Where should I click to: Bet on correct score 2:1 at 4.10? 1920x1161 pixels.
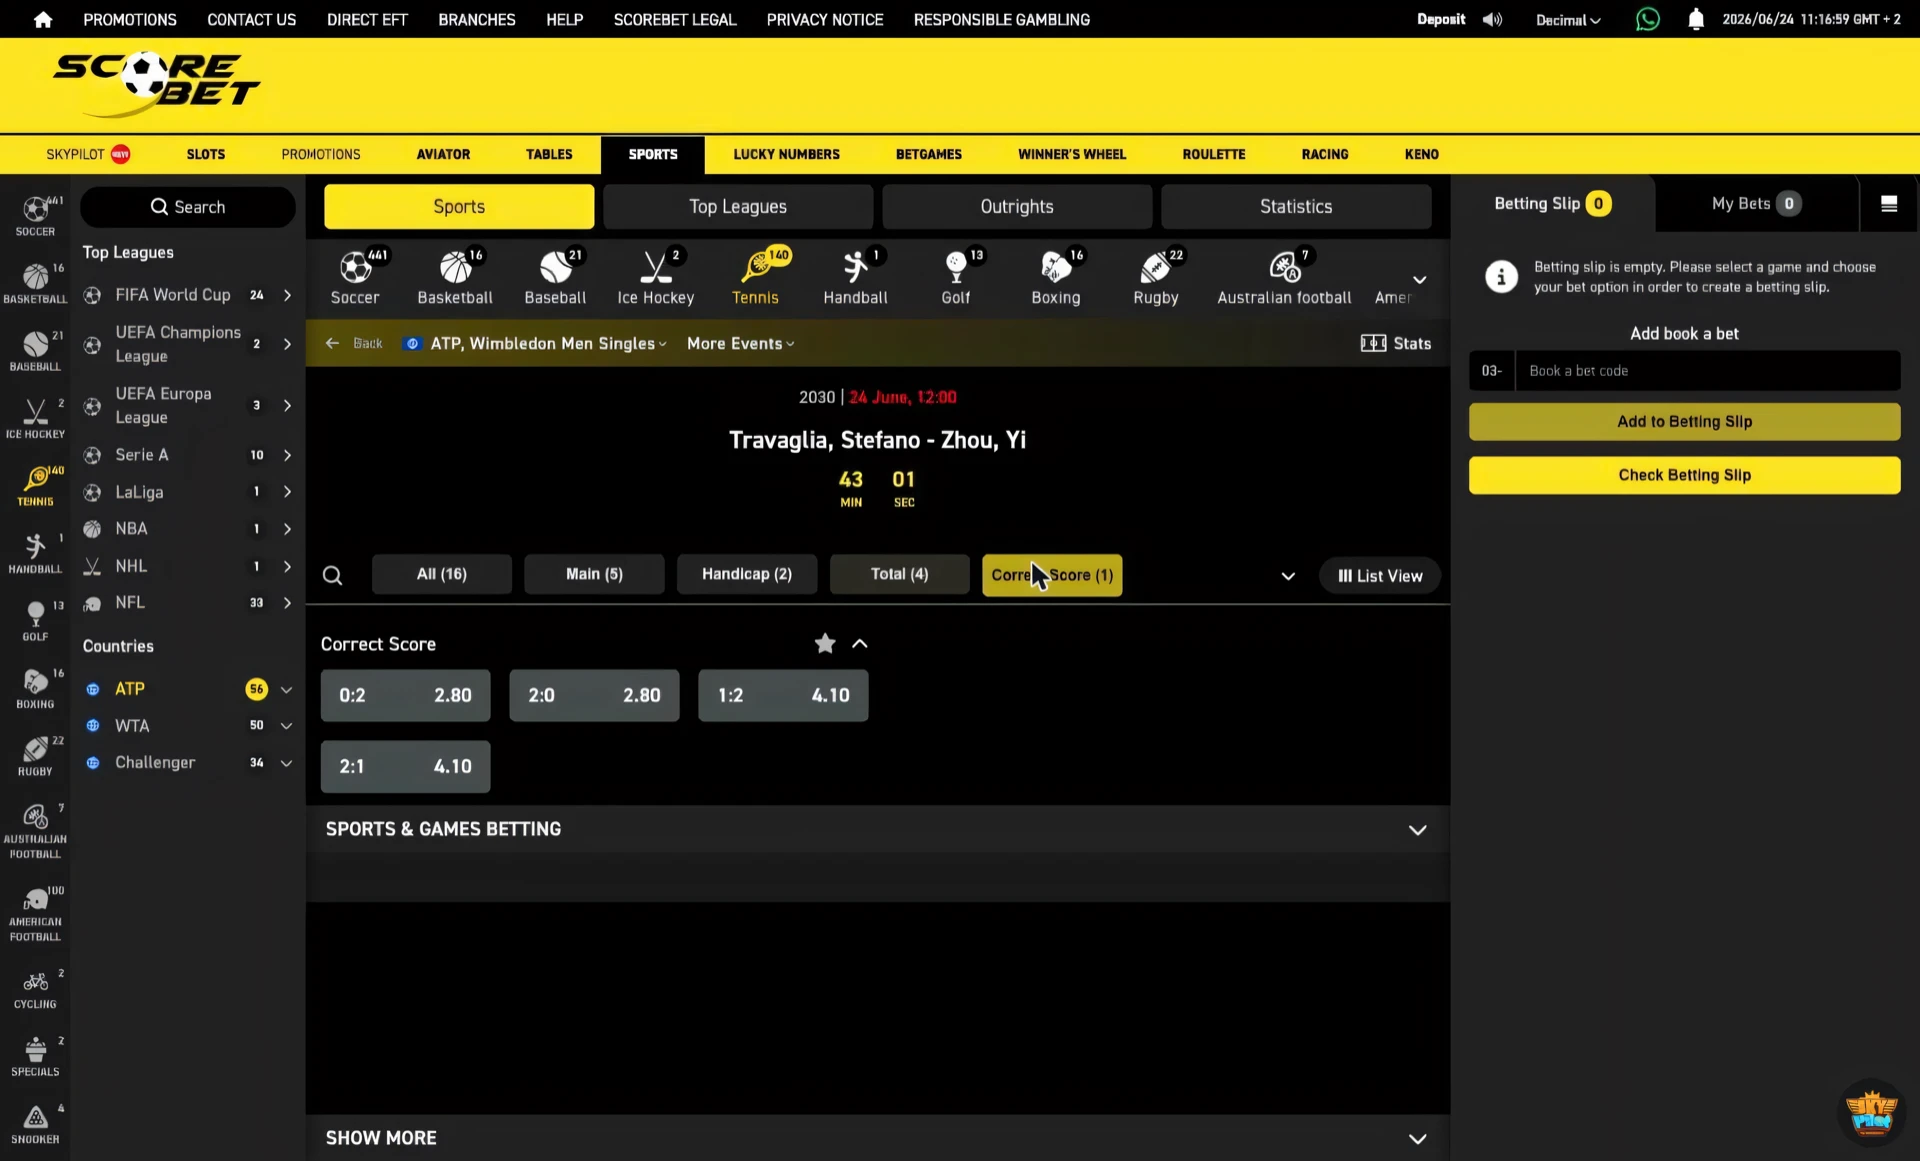(x=405, y=767)
